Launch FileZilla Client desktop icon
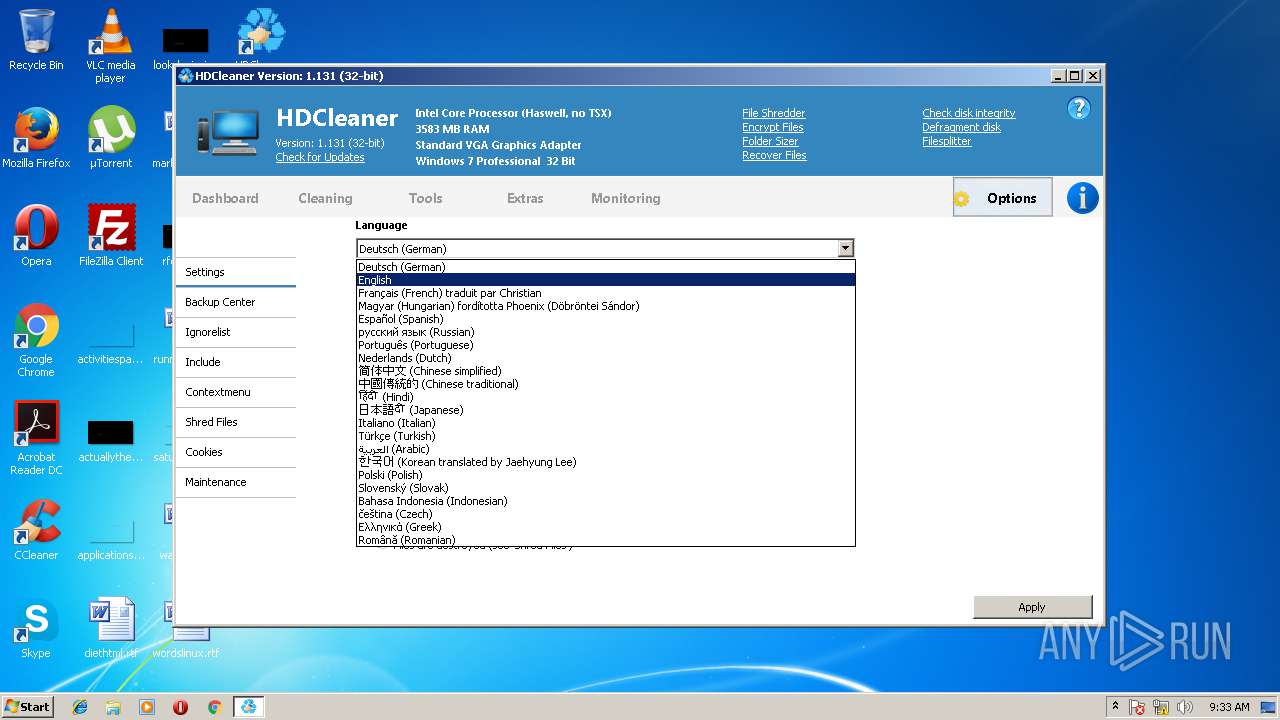1280x720 pixels. coord(111,236)
